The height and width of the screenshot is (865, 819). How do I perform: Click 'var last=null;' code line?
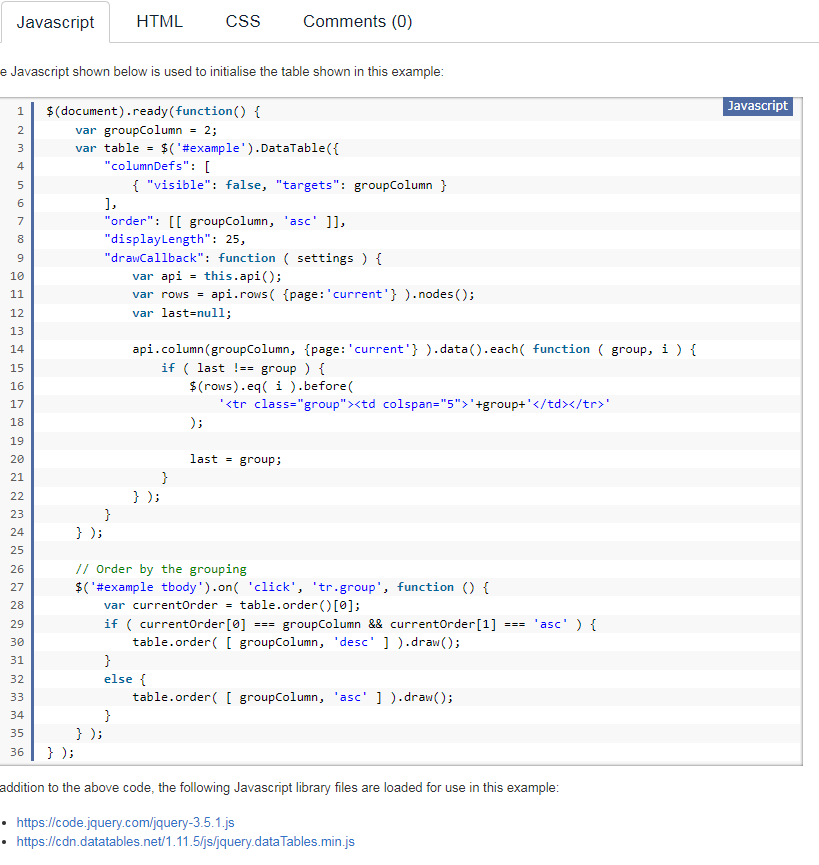[x=182, y=313]
